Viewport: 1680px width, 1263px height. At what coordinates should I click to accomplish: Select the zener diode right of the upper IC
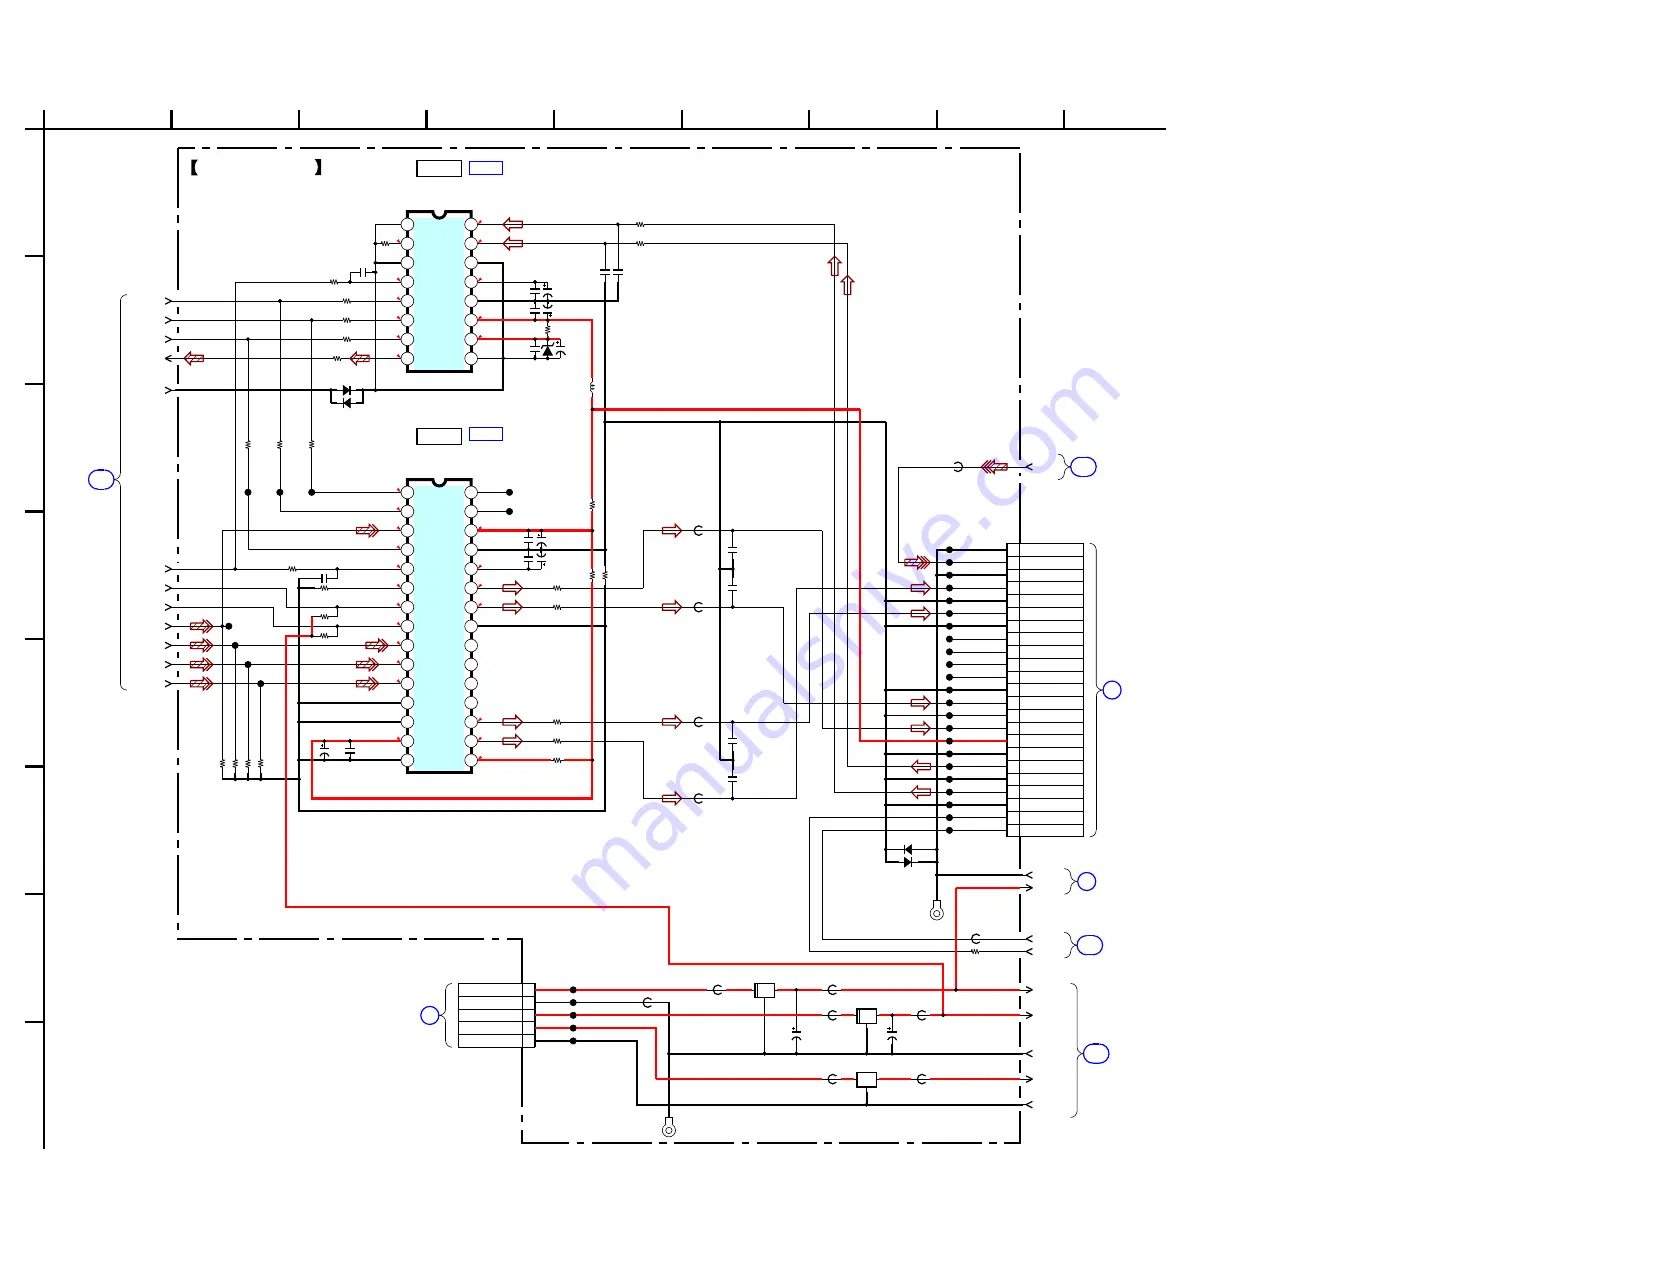click(547, 351)
